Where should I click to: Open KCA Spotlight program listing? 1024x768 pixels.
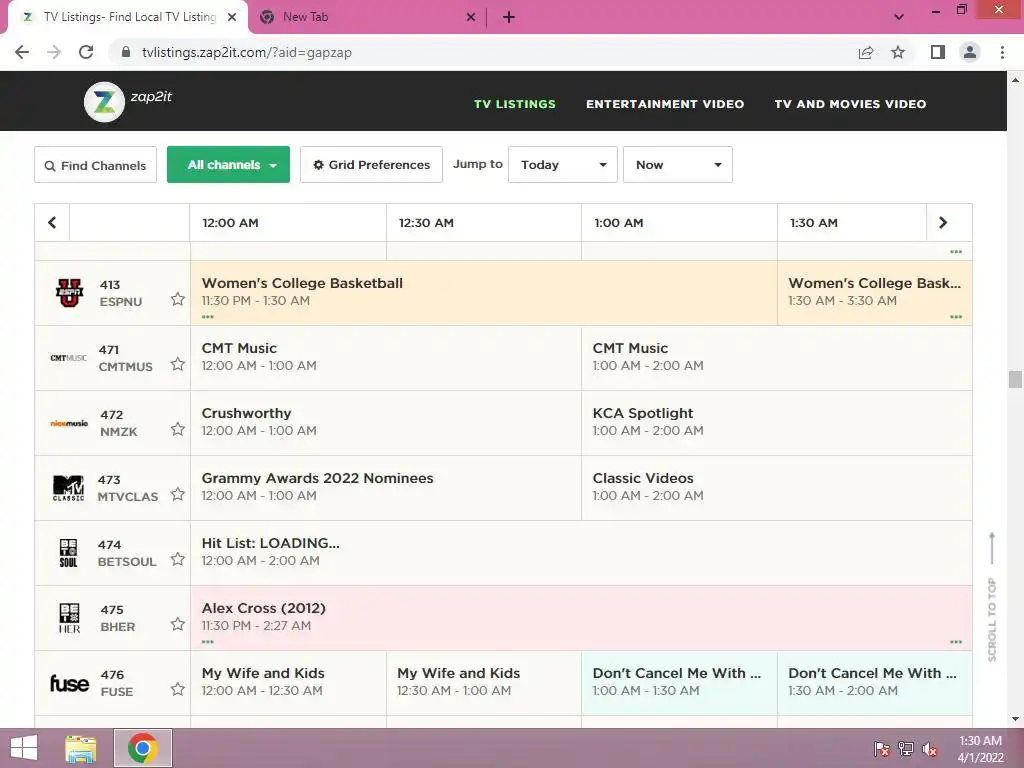(776, 423)
